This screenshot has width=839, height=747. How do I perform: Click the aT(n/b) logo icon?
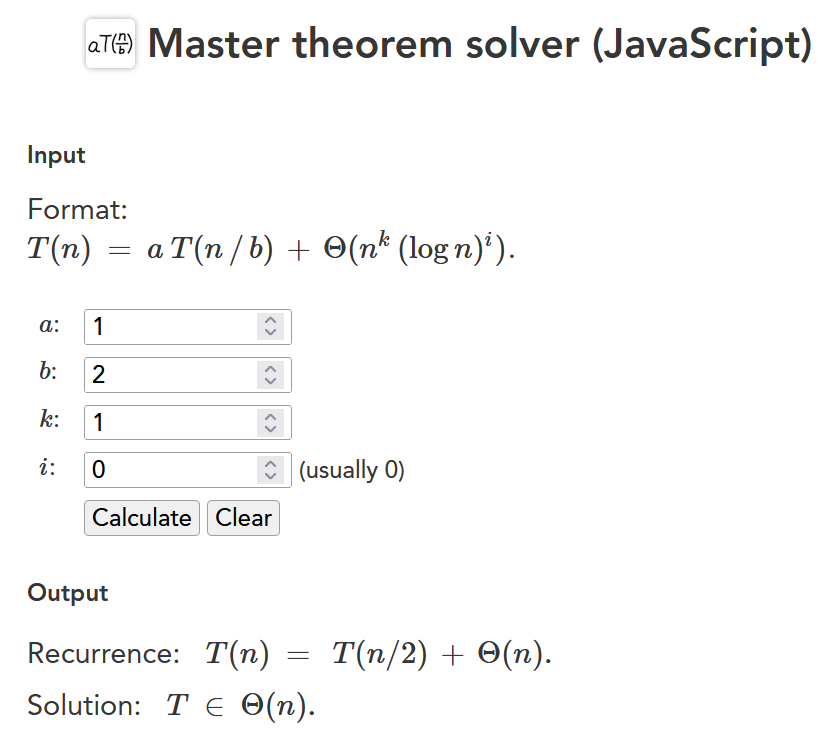(x=110, y=43)
